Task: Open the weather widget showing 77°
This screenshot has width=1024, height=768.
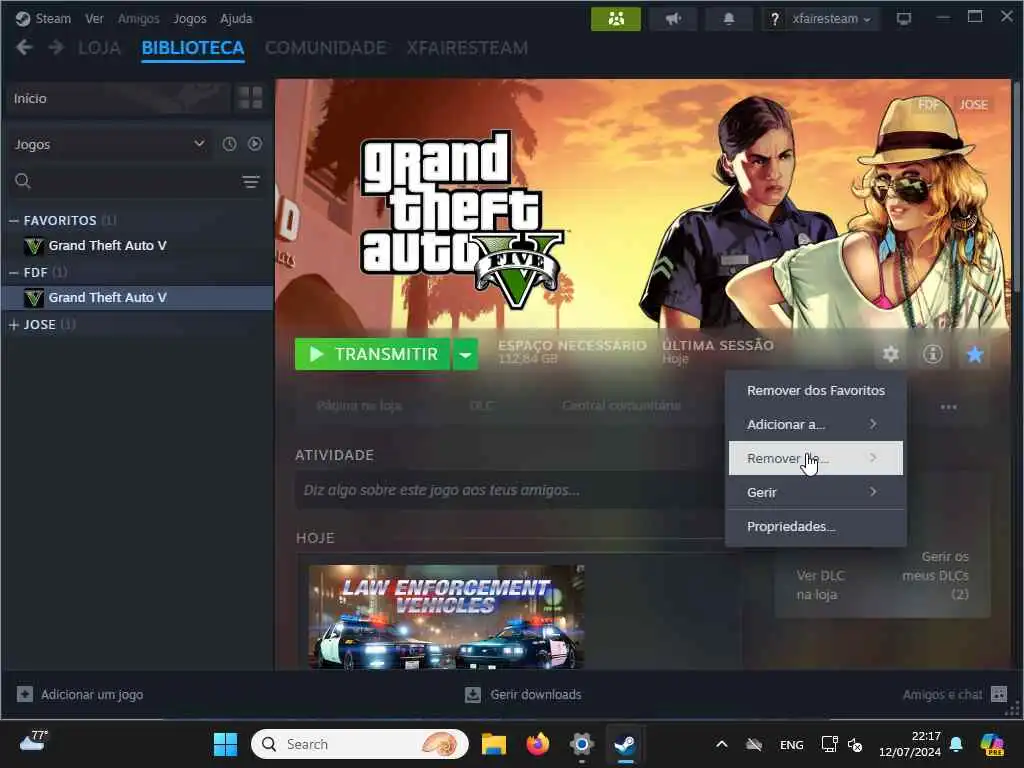Action: [x=34, y=741]
